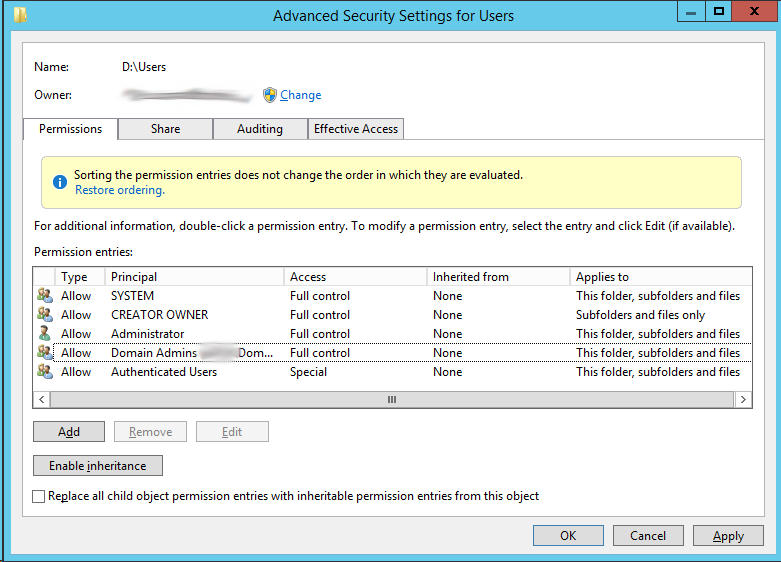Image resolution: width=781 pixels, height=562 pixels.
Task: Click the left arrow of the horizontal scrollbar
Action: (x=42, y=400)
